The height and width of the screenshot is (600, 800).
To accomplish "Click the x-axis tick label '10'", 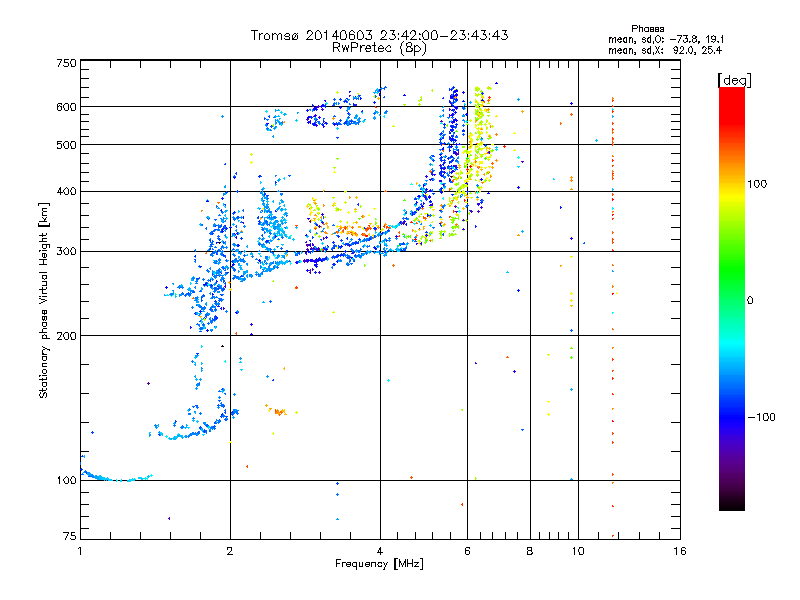I will [x=578, y=551].
